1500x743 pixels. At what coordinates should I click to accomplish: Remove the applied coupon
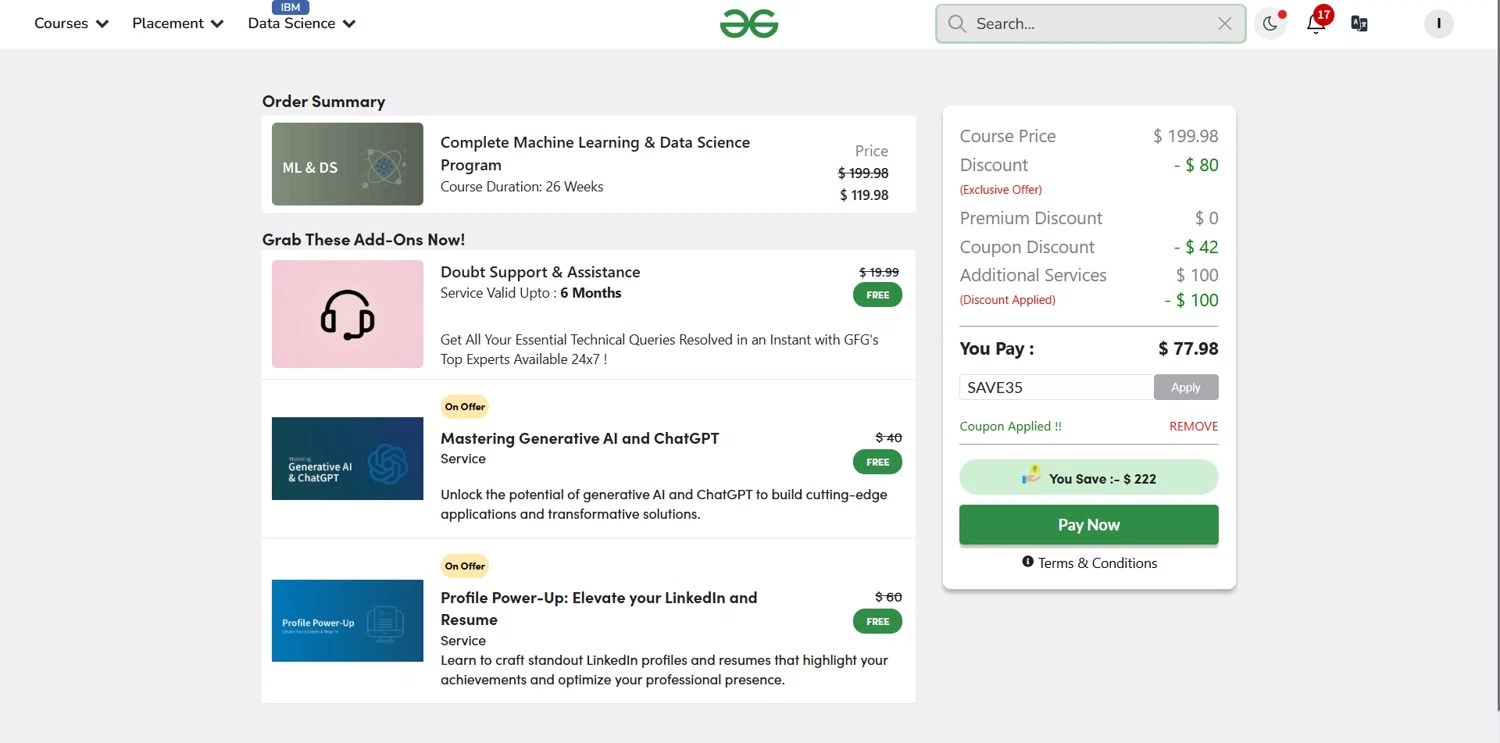click(x=1193, y=426)
